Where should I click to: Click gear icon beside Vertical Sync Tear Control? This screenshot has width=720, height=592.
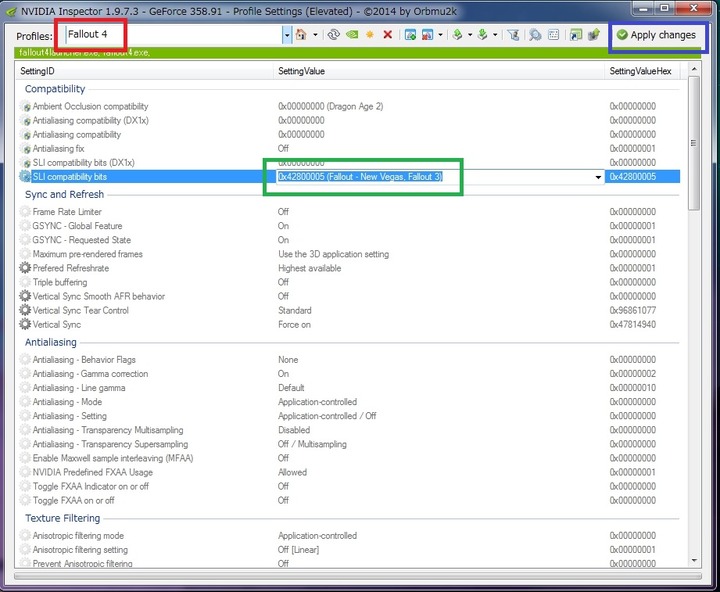pos(25,310)
